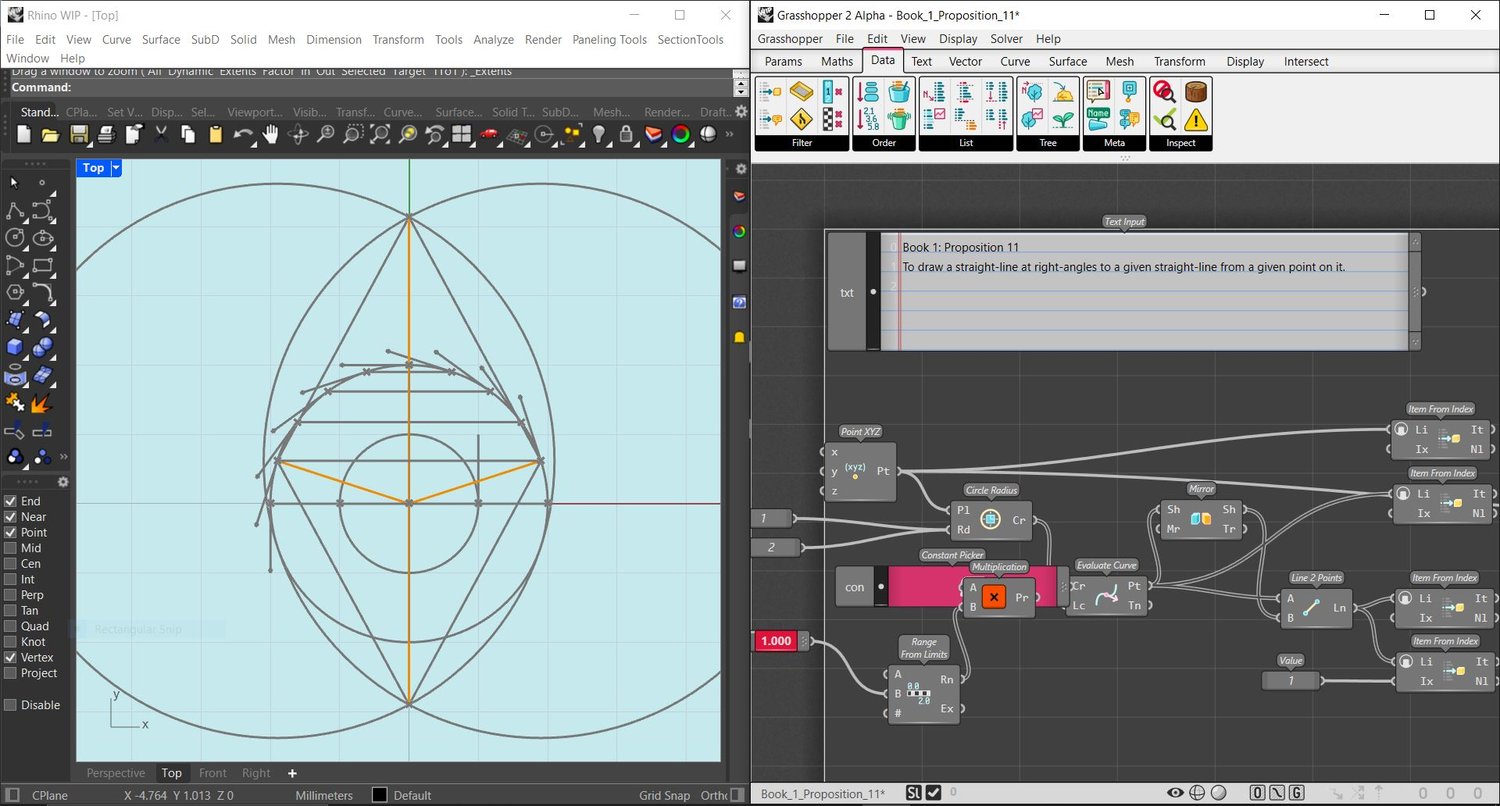This screenshot has width=1500, height=806.
Task: Open the Perspective viewport tab
Action: pyautogui.click(x=115, y=773)
